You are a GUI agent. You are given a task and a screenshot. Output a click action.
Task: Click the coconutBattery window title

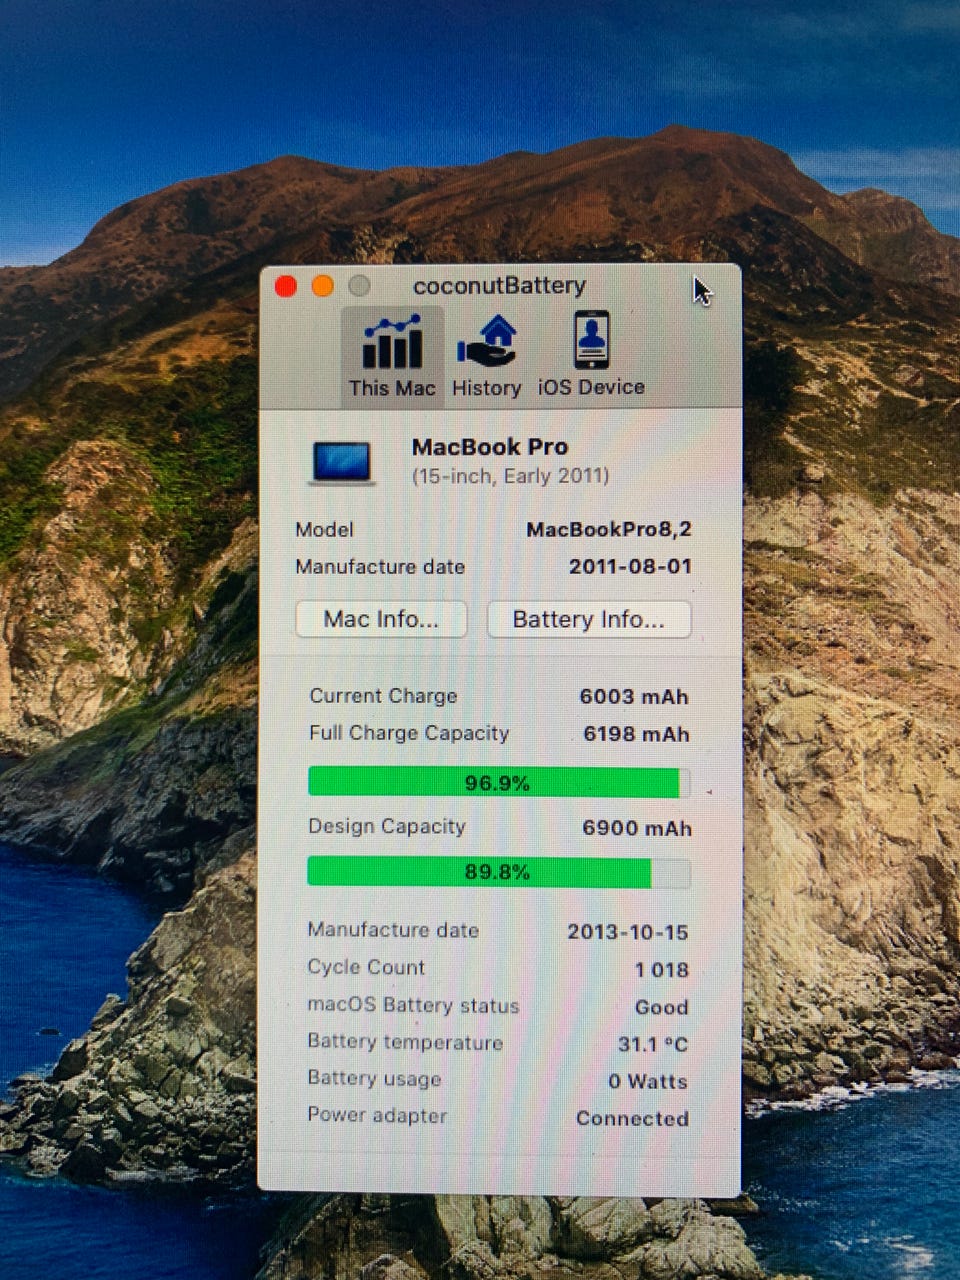click(x=499, y=286)
